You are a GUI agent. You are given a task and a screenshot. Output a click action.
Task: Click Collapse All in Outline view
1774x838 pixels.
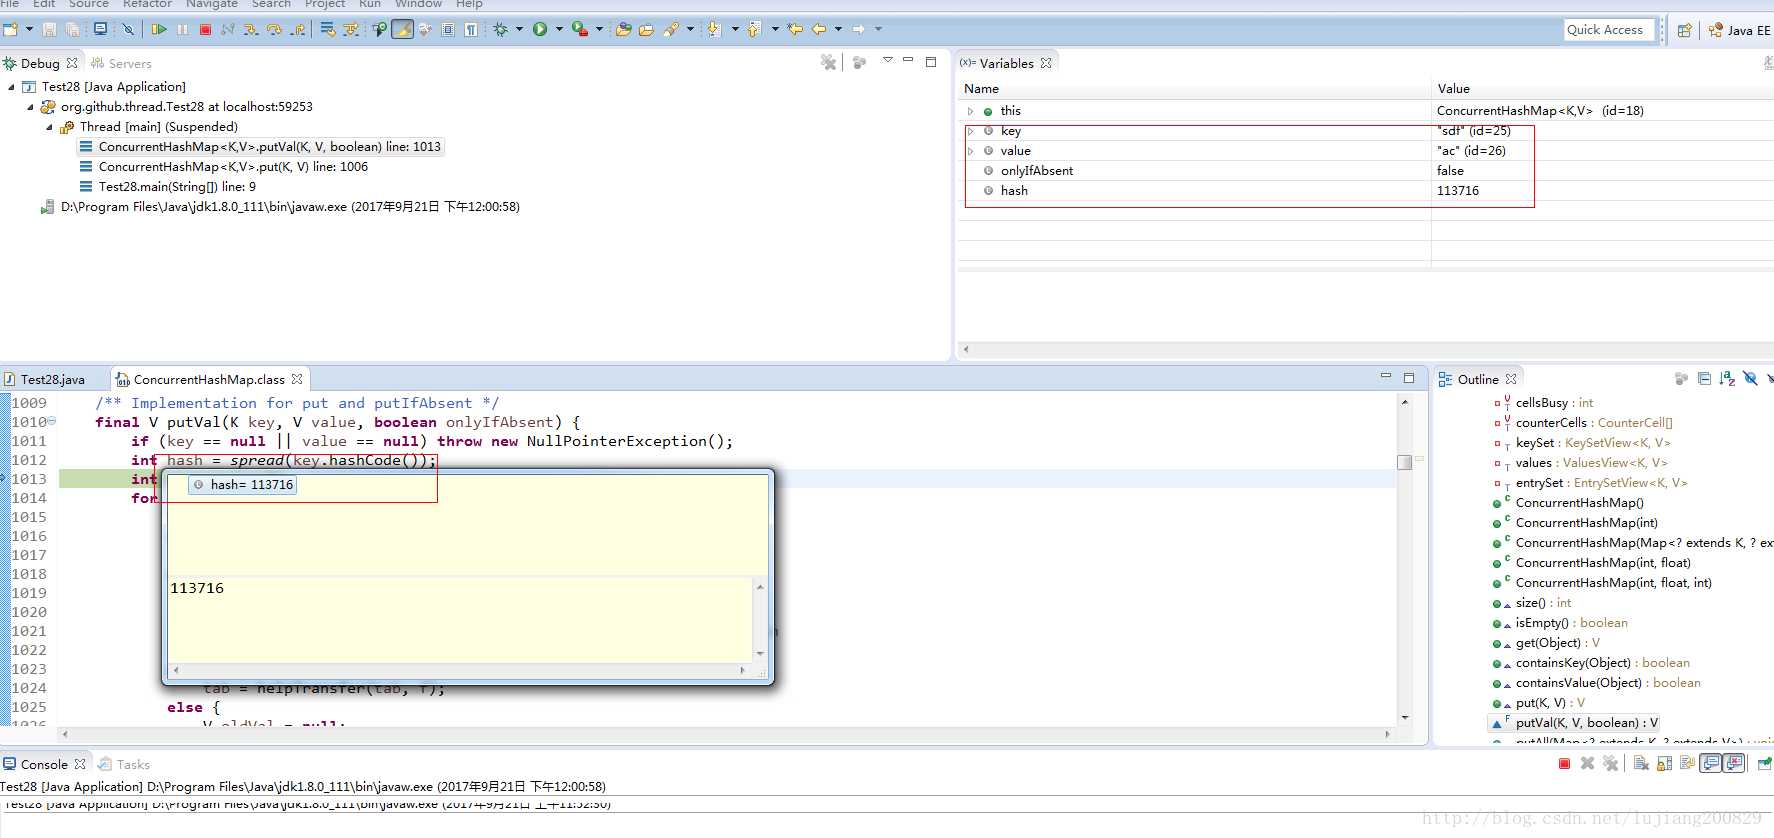coord(1704,379)
